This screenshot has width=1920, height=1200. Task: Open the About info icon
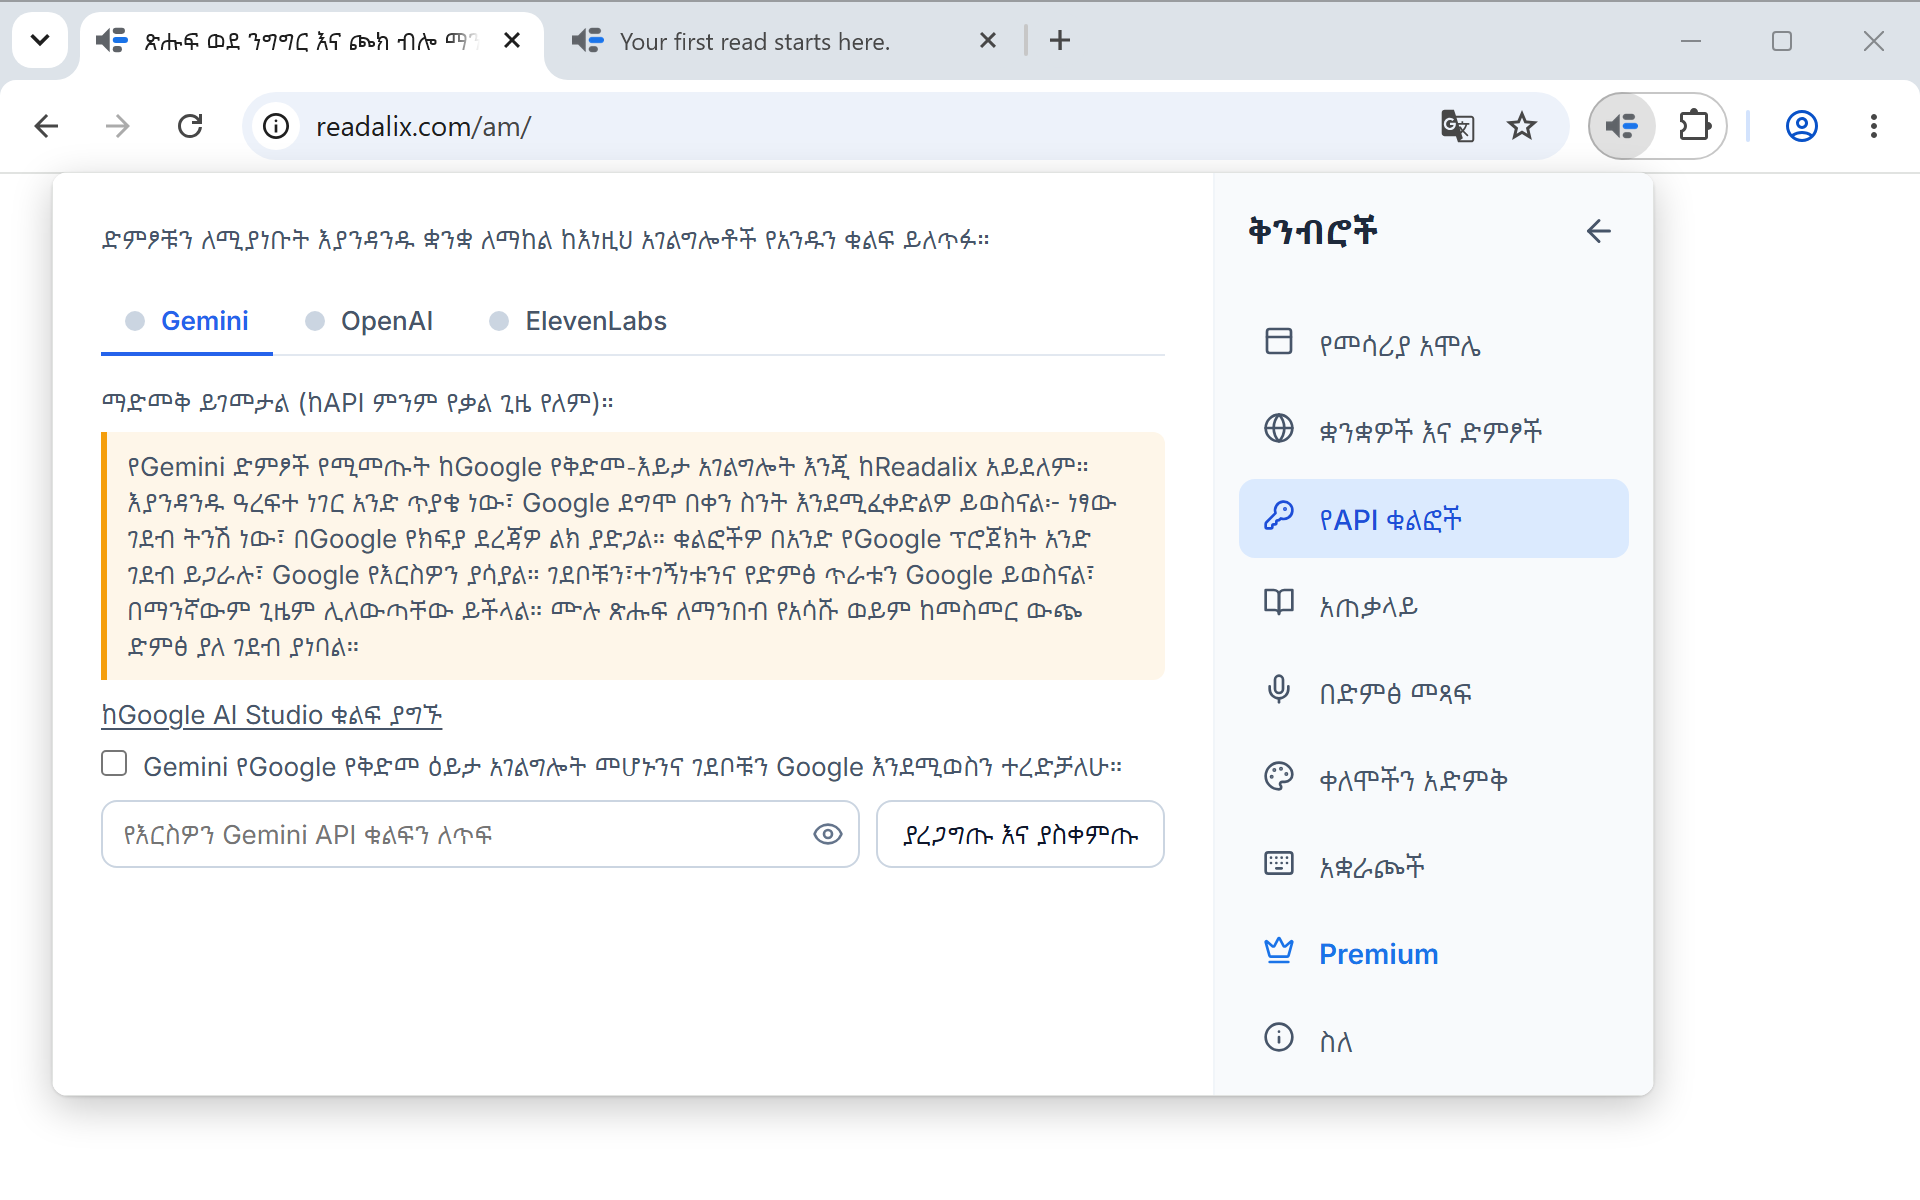(x=1278, y=1037)
